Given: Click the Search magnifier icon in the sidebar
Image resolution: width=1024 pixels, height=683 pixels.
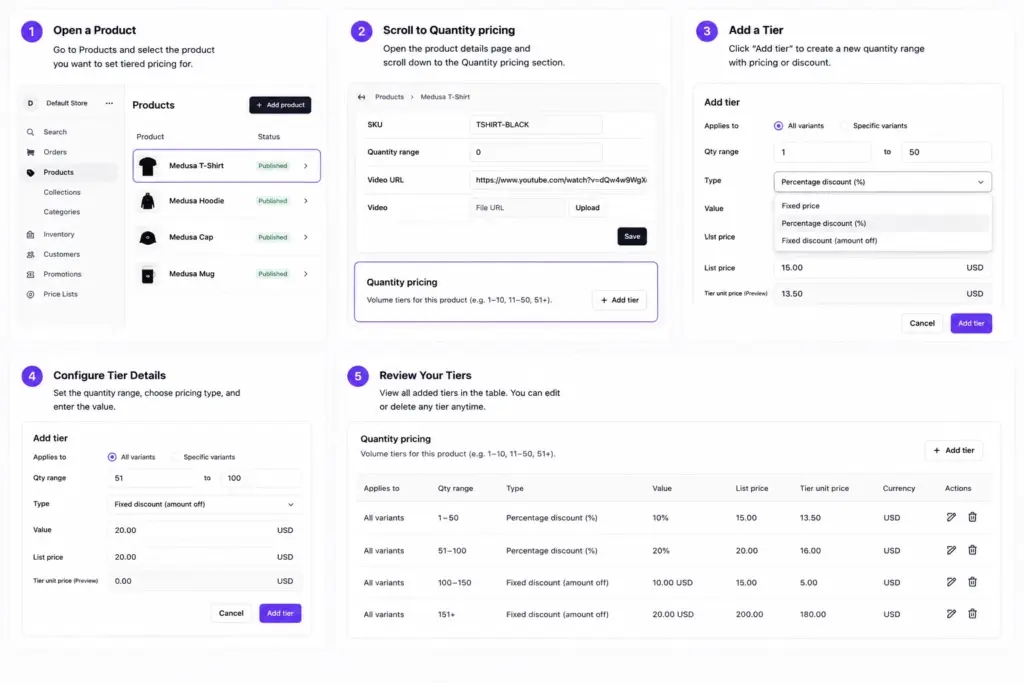Looking at the screenshot, I should click(30, 132).
